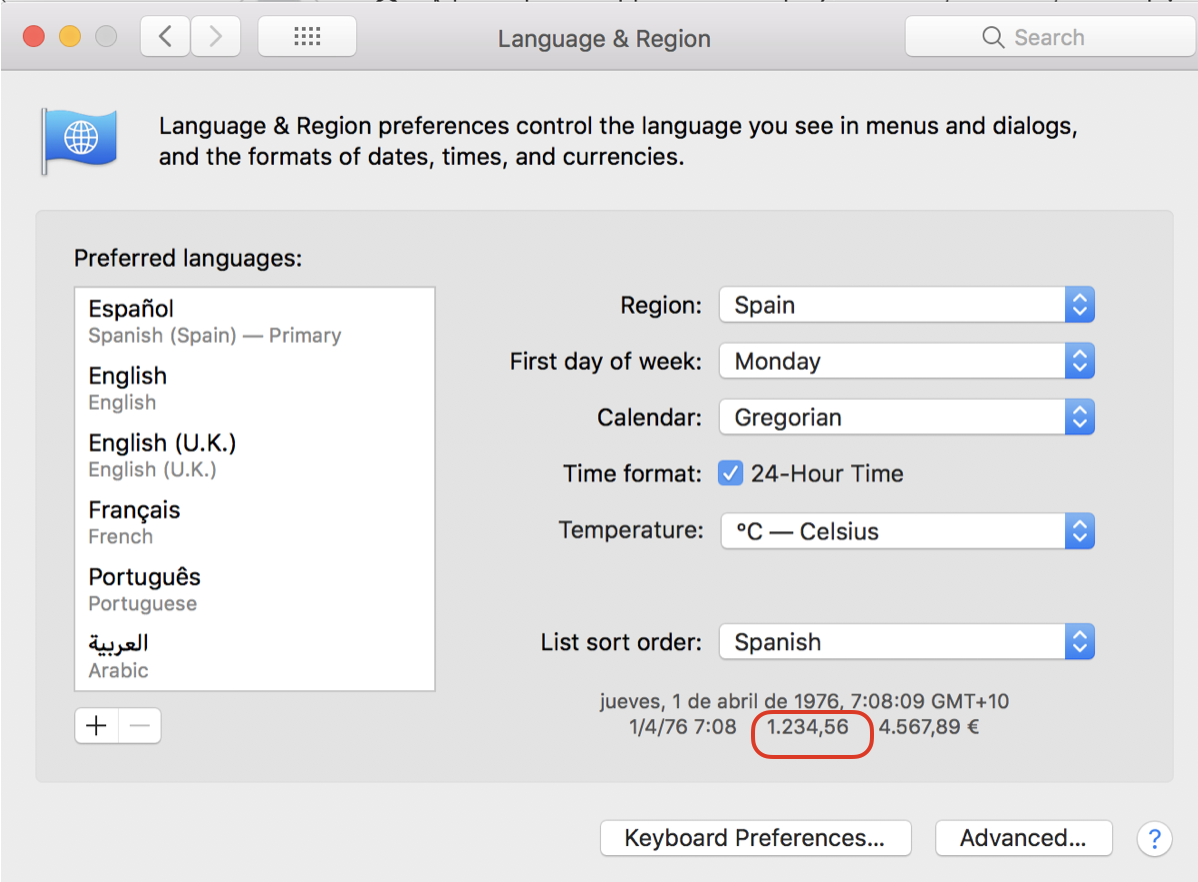Image resolution: width=1198 pixels, height=882 pixels.
Task: Add a preferred language with plus button
Action: pyautogui.click(x=97, y=726)
